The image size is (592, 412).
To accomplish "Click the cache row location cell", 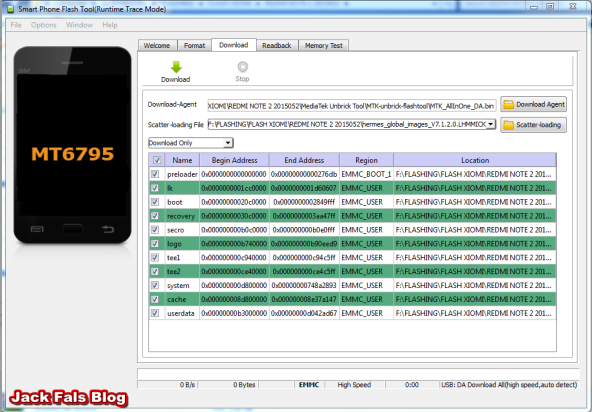I will pyautogui.click(x=475, y=299).
